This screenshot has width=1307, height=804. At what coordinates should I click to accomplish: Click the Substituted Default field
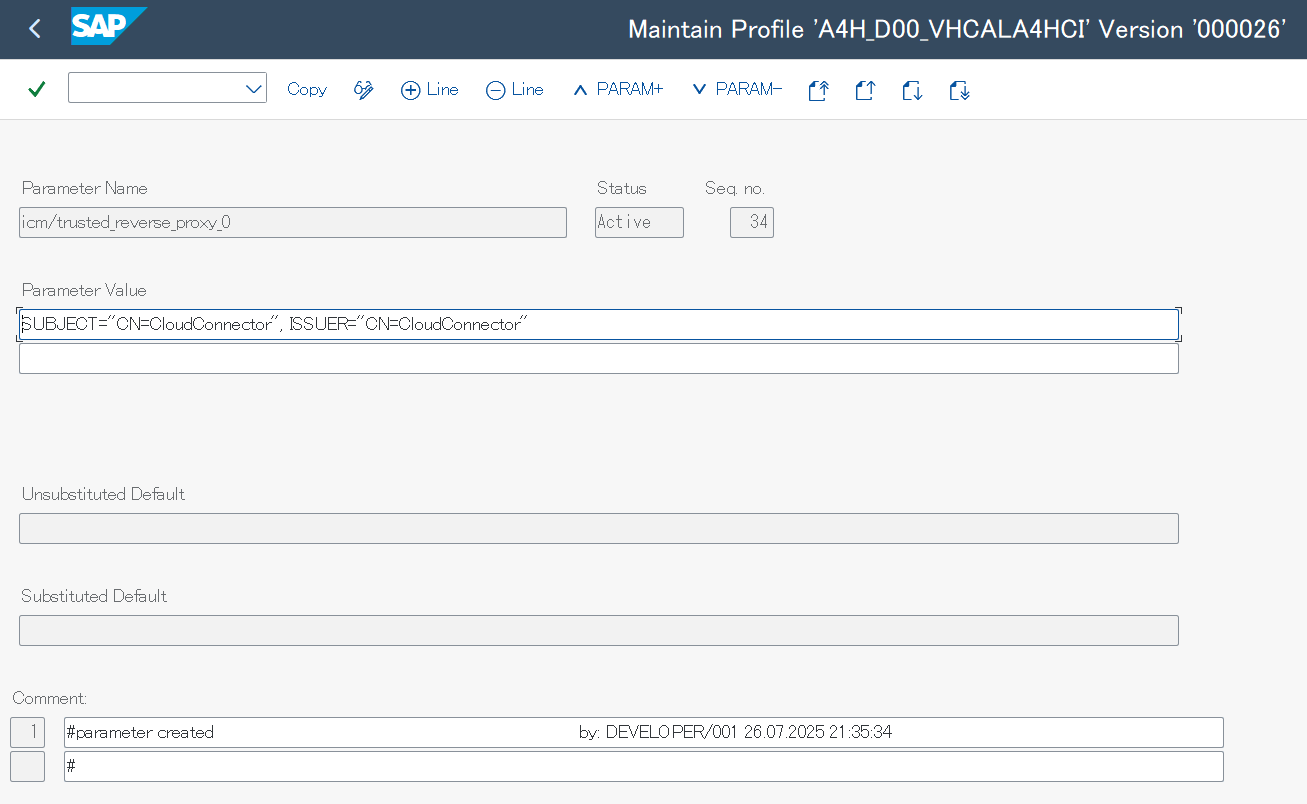tap(599, 630)
